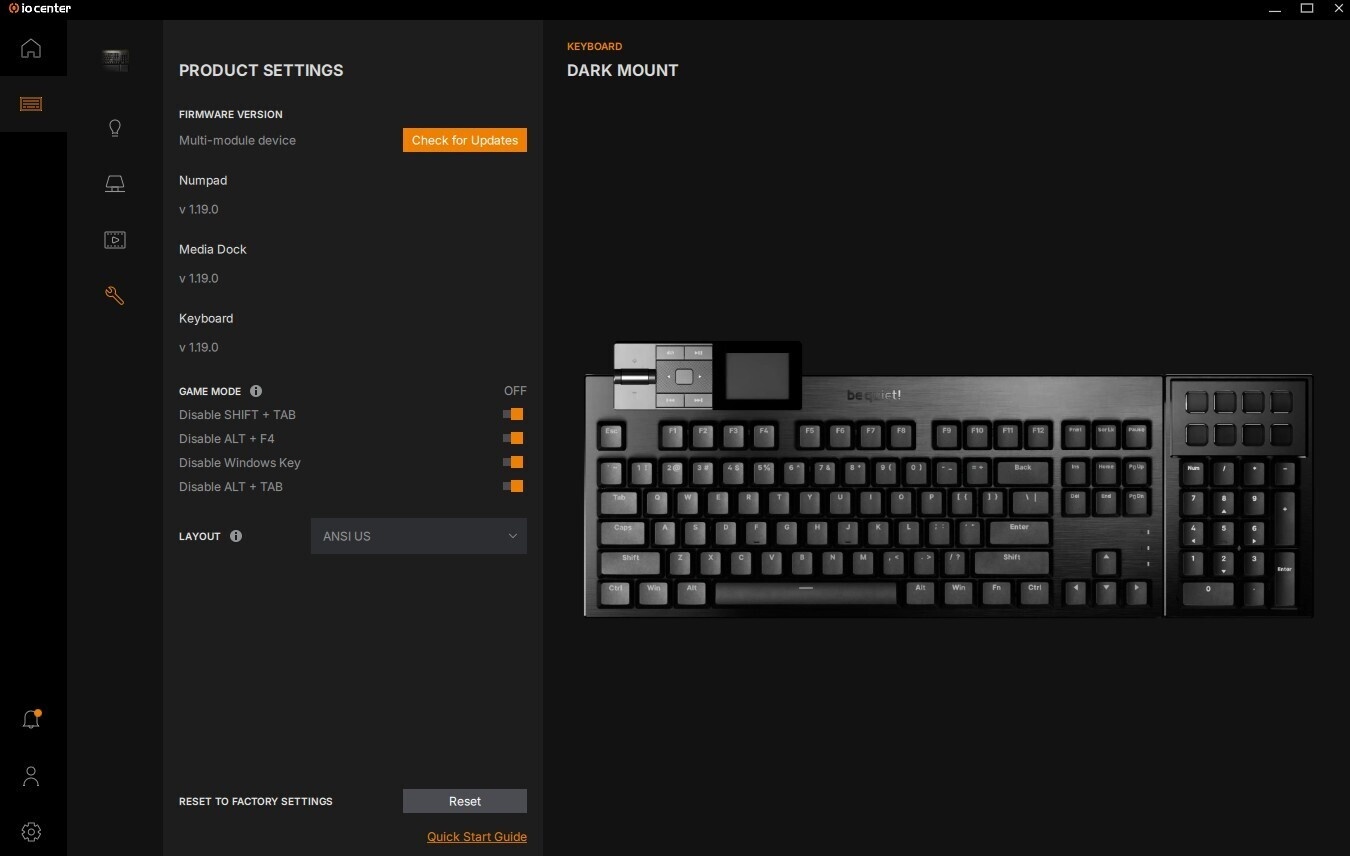
Task: Open notifications bell icon
Action: [31, 719]
